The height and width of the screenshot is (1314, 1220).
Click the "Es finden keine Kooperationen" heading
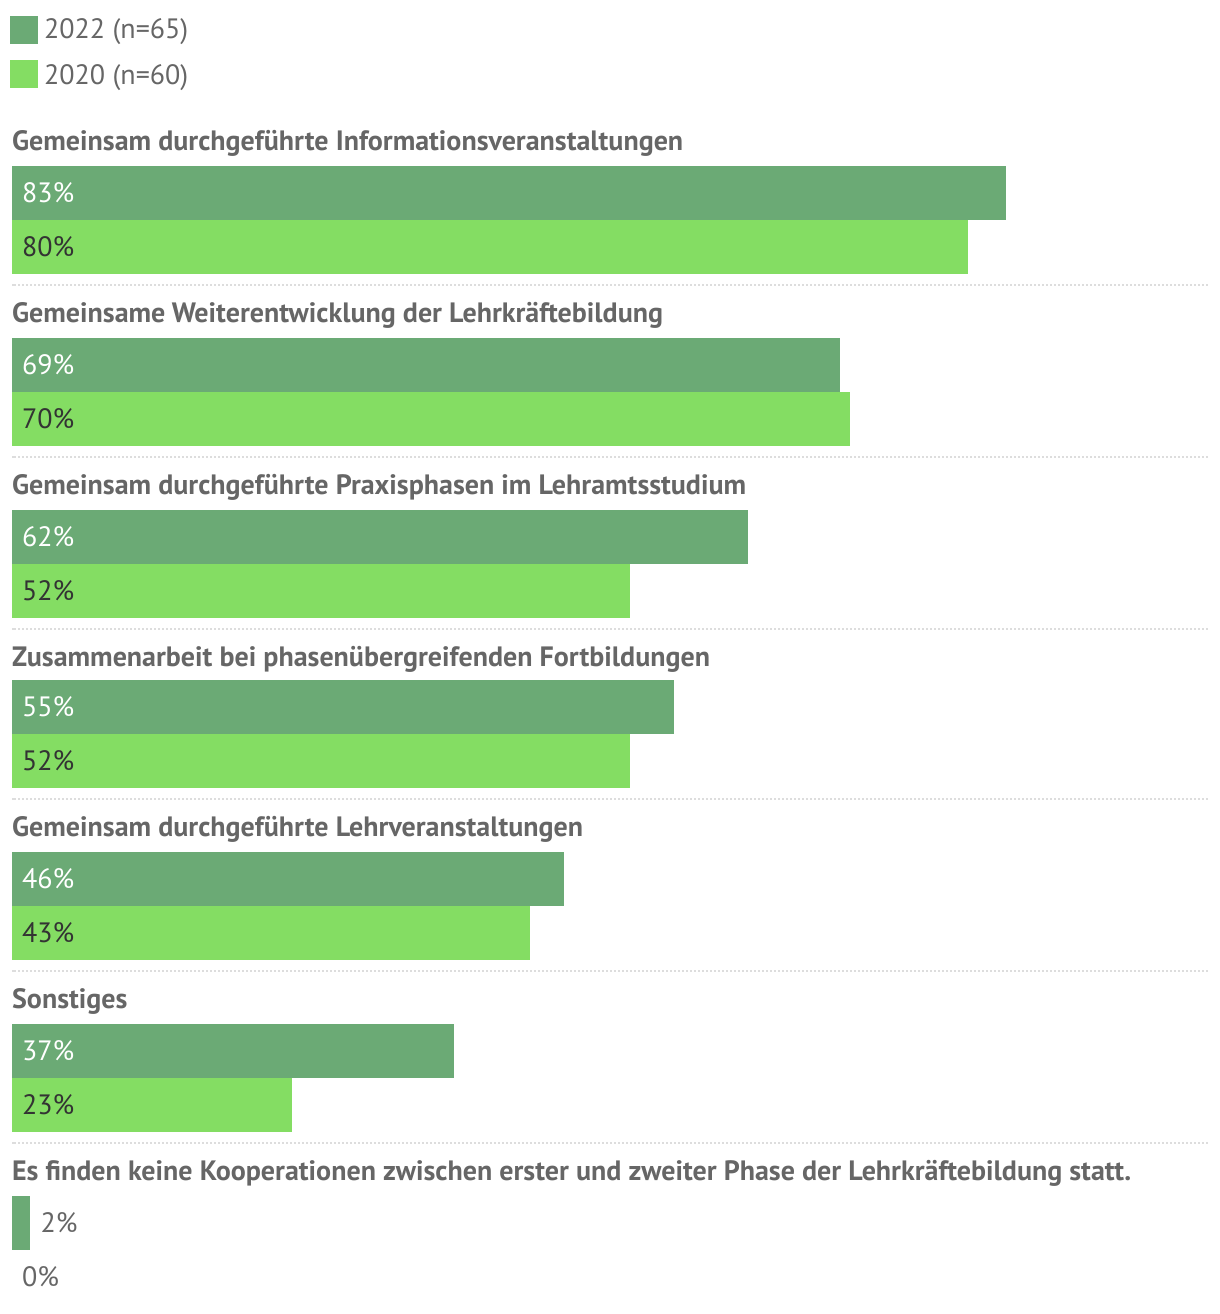tap(571, 1171)
